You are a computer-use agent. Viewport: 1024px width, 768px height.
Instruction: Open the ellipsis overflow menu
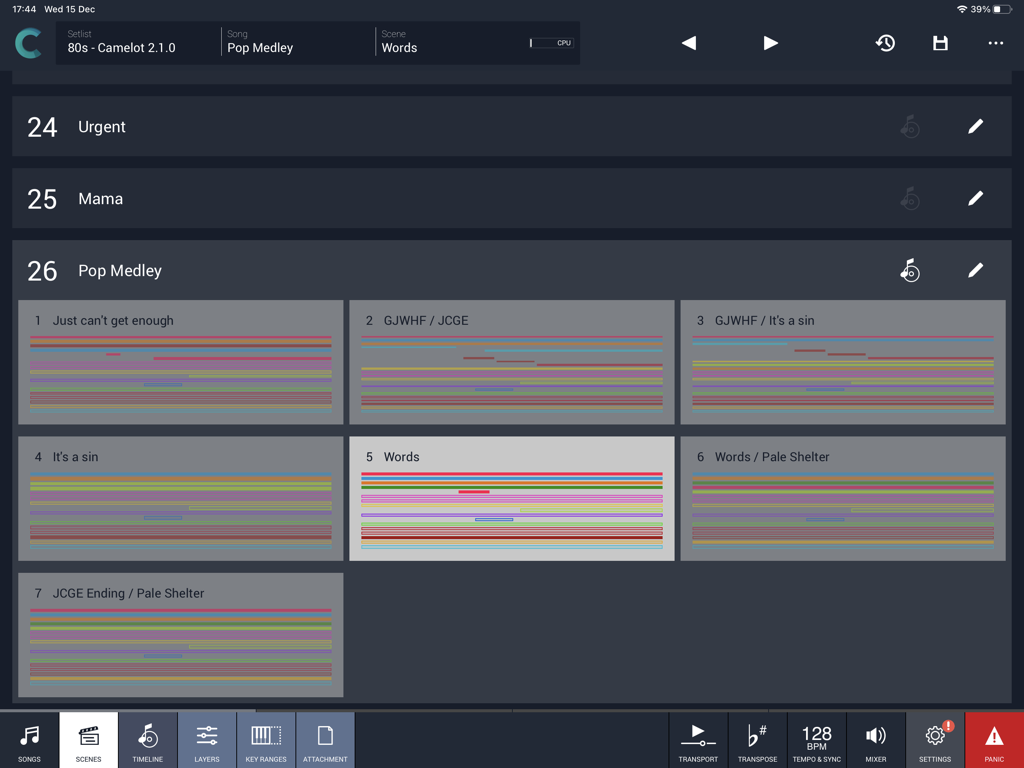coord(995,43)
